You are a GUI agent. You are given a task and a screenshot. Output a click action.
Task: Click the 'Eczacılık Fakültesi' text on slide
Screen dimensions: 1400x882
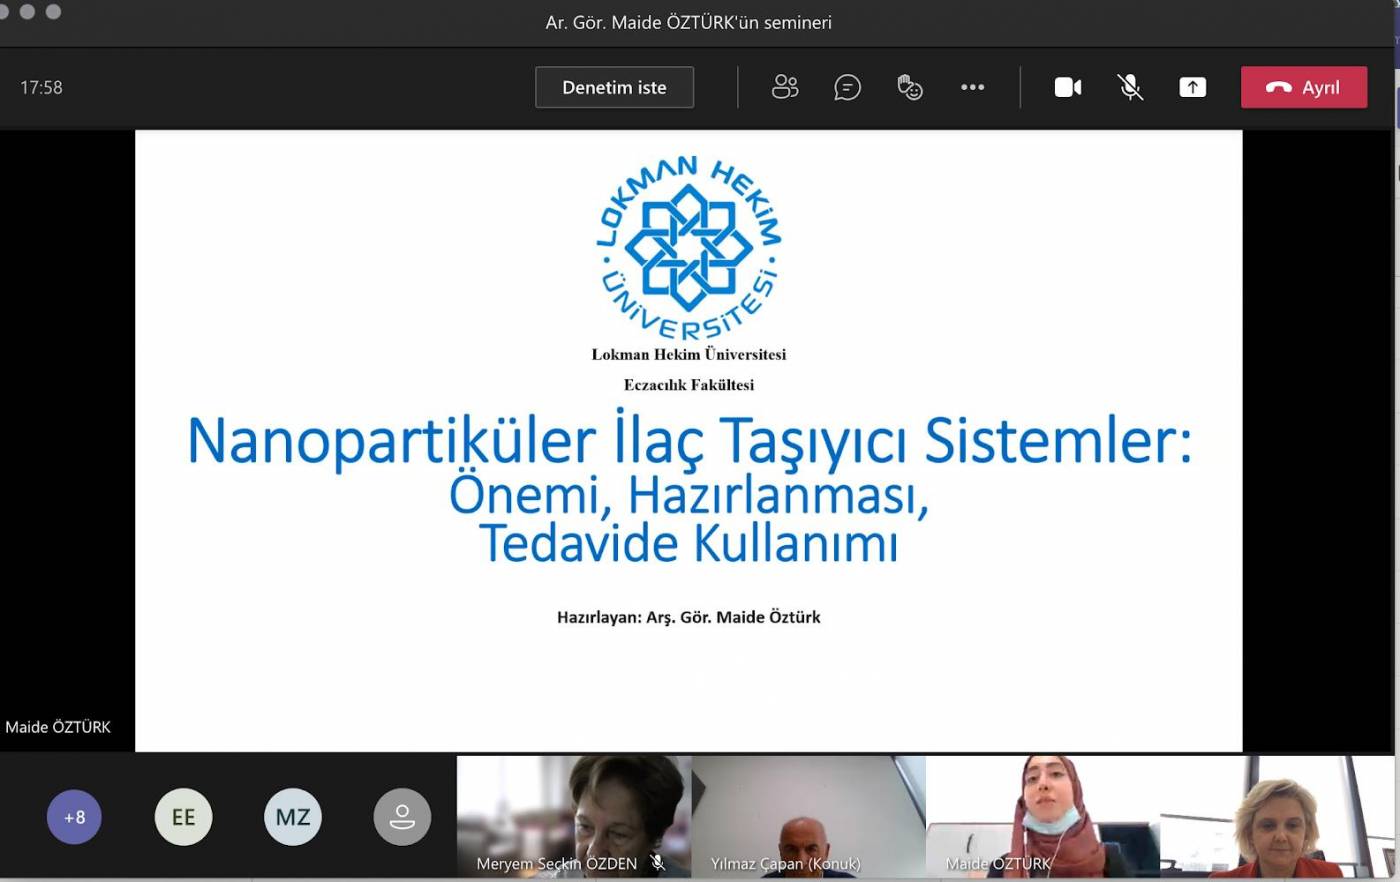pos(689,385)
